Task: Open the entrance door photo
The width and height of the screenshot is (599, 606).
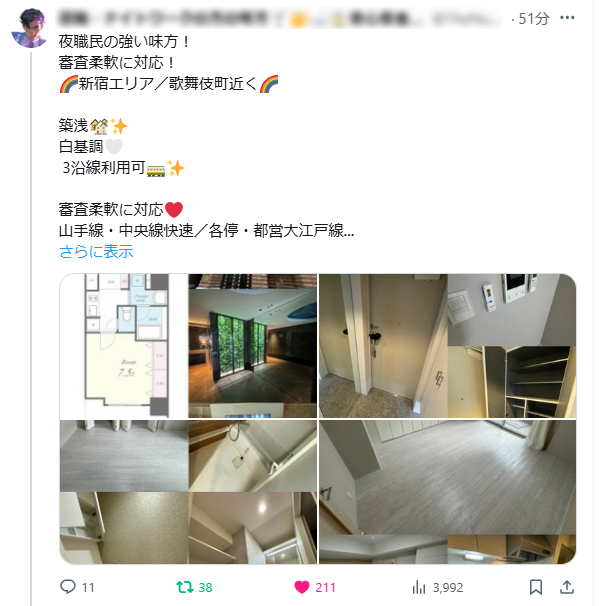Action: pos(383,346)
